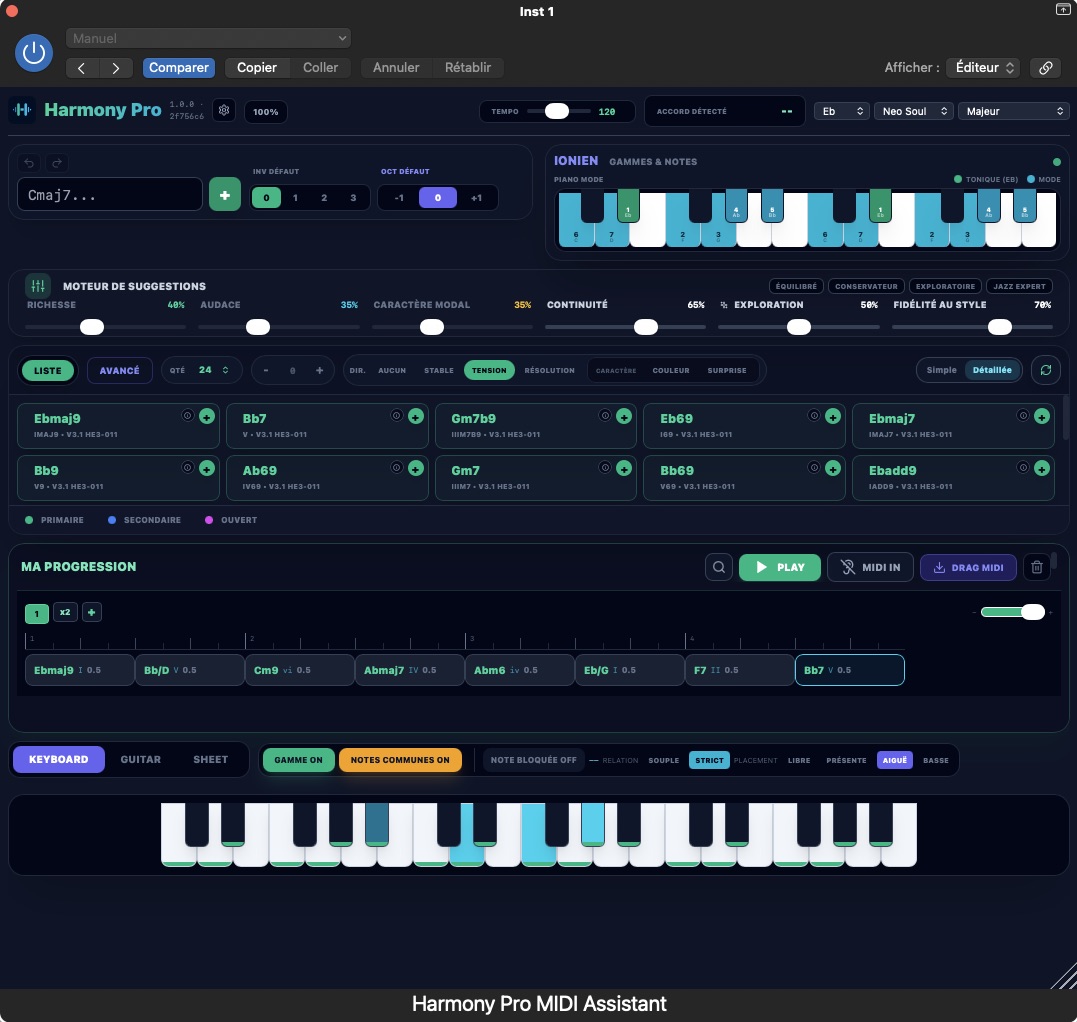Go to next preset arrow
The height and width of the screenshot is (1022, 1077).
point(115,67)
